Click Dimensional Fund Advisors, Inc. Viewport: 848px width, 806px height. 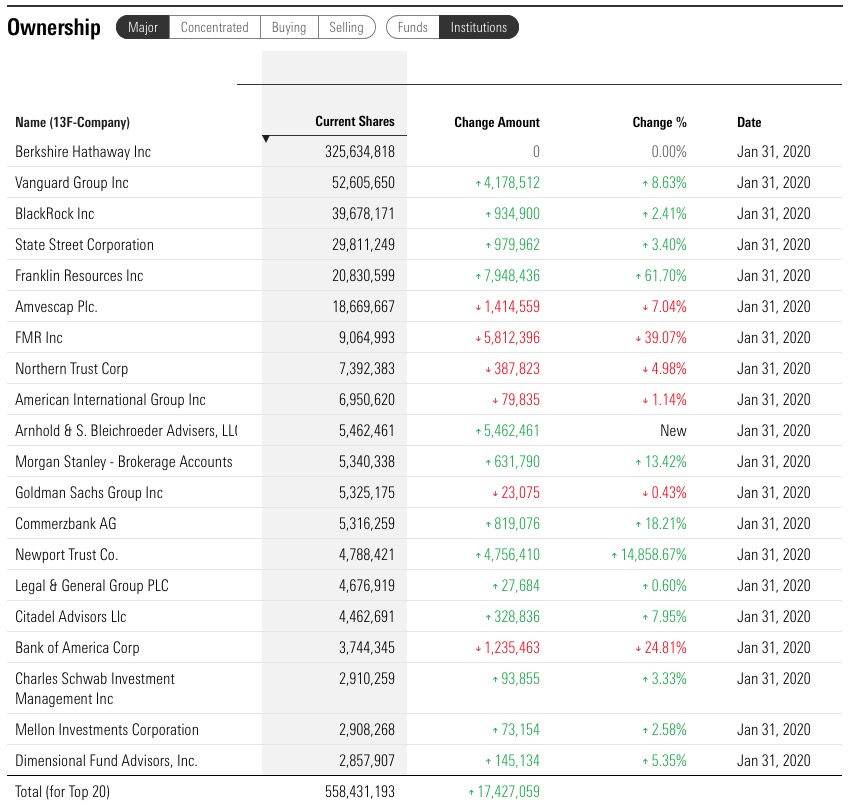tap(106, 761)
